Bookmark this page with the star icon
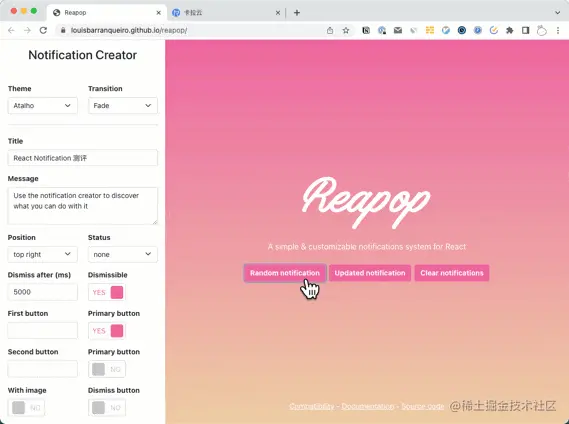569x424 pixels. 346,30
